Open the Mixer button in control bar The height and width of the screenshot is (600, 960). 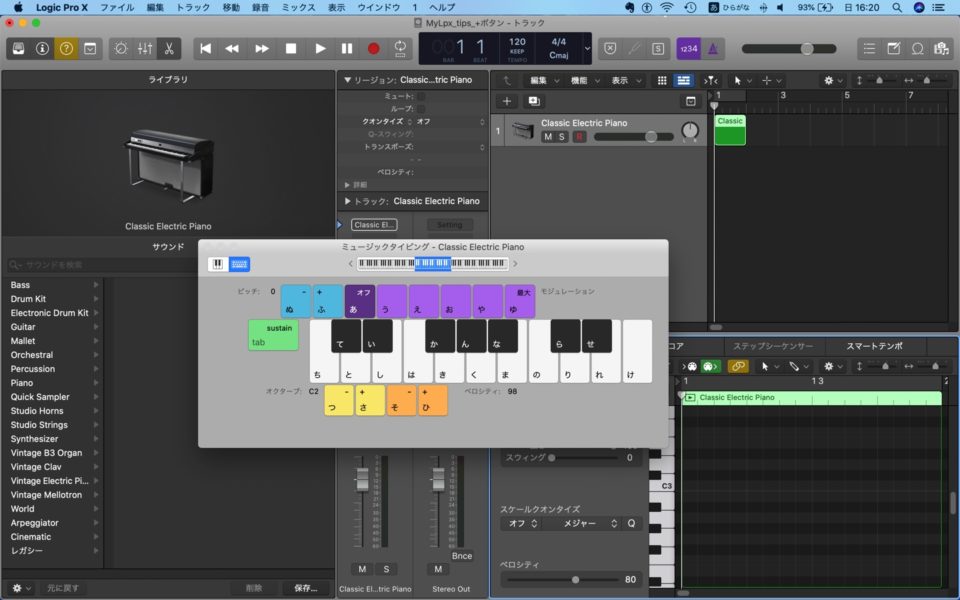pos(145,48)
